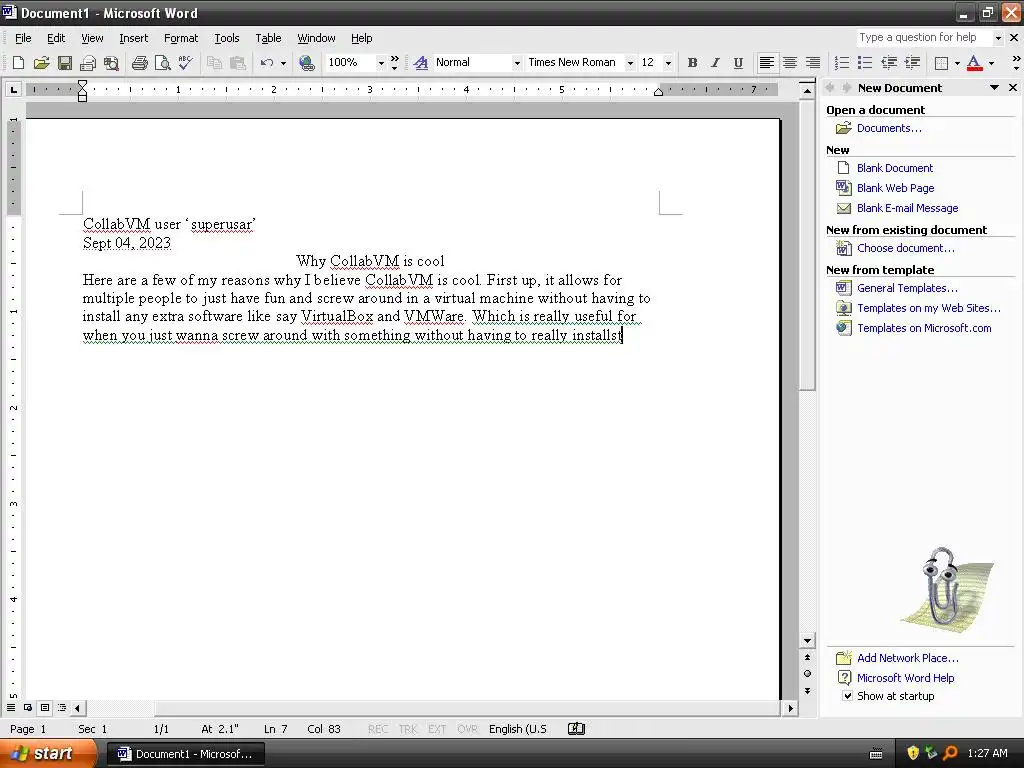Open the General Templates link
The image size is (1024, 768).
pyautogui.click(x=907, y=288)
